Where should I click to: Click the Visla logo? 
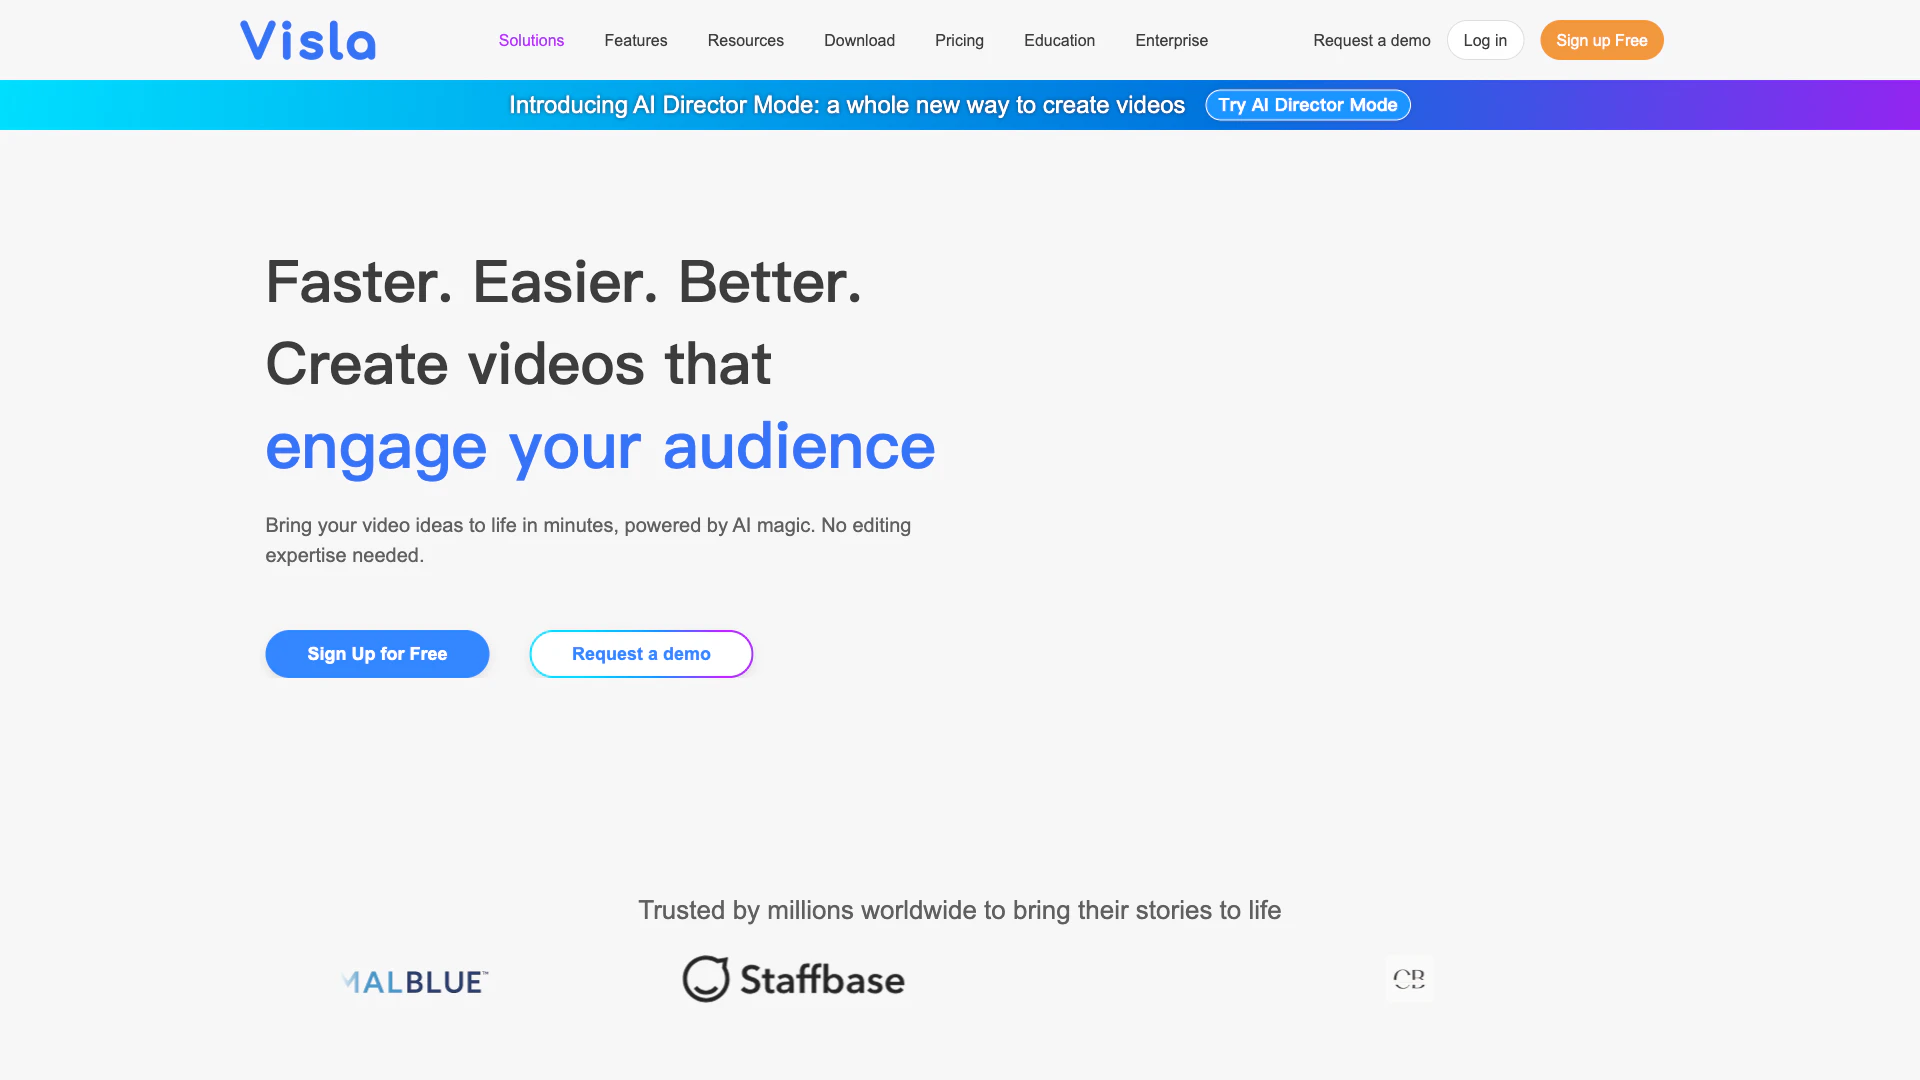[308, 41]
